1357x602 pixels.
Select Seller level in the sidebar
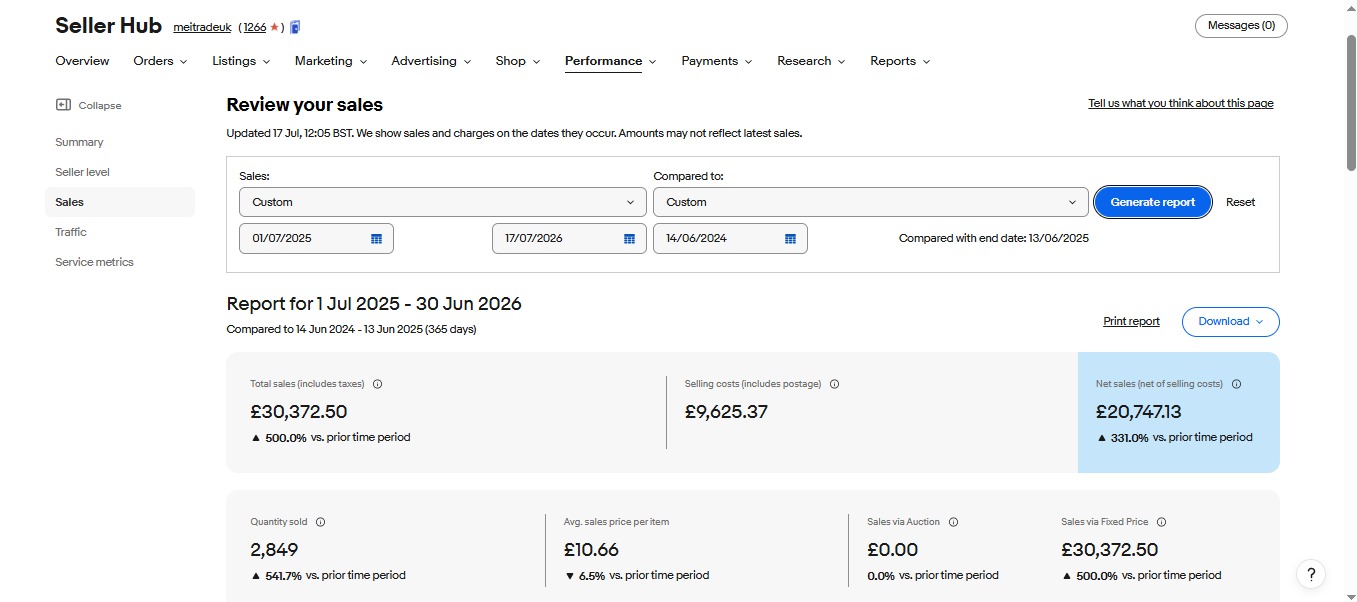82,172
